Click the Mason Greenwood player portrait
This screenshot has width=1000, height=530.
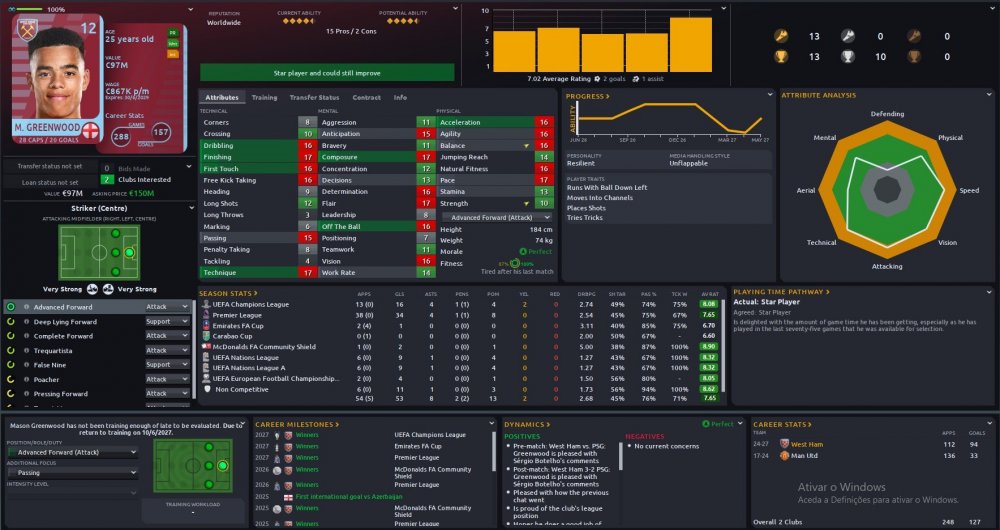[57, 73]
